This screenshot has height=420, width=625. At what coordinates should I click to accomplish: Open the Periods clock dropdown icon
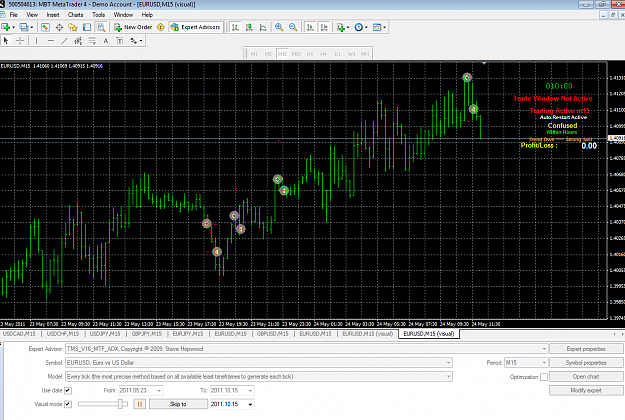click(x=361, y=27)
